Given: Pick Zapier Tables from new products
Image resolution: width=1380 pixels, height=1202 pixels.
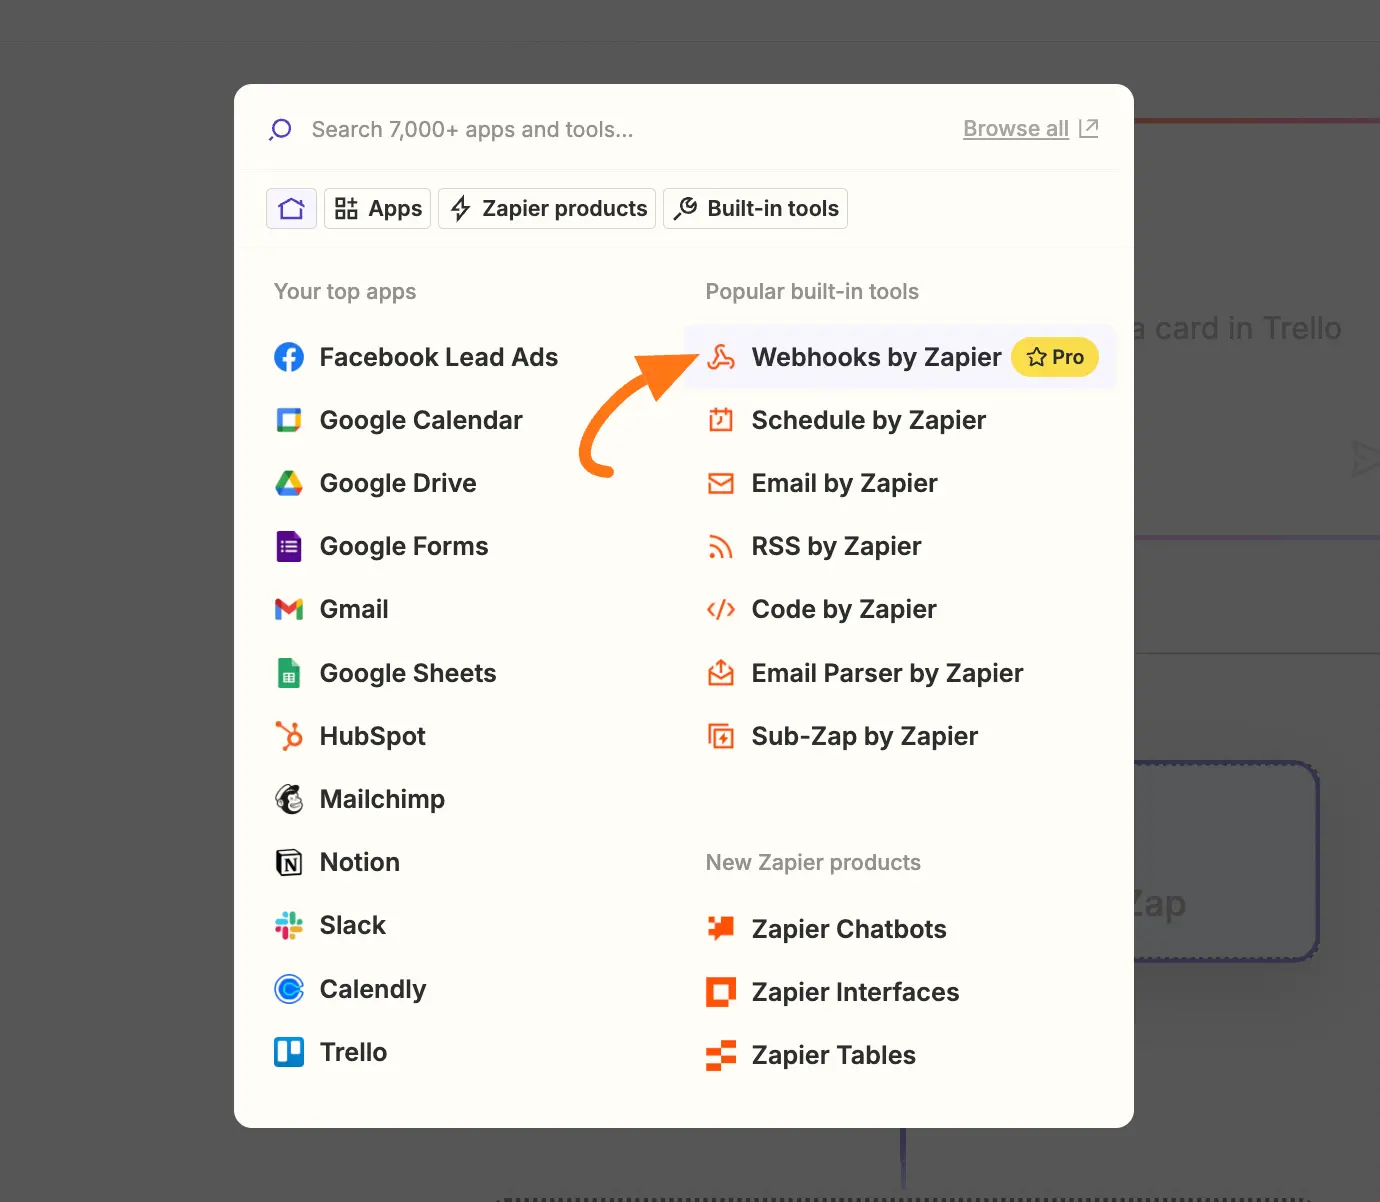Looking at the screenshot, I should coord(832,1055).
